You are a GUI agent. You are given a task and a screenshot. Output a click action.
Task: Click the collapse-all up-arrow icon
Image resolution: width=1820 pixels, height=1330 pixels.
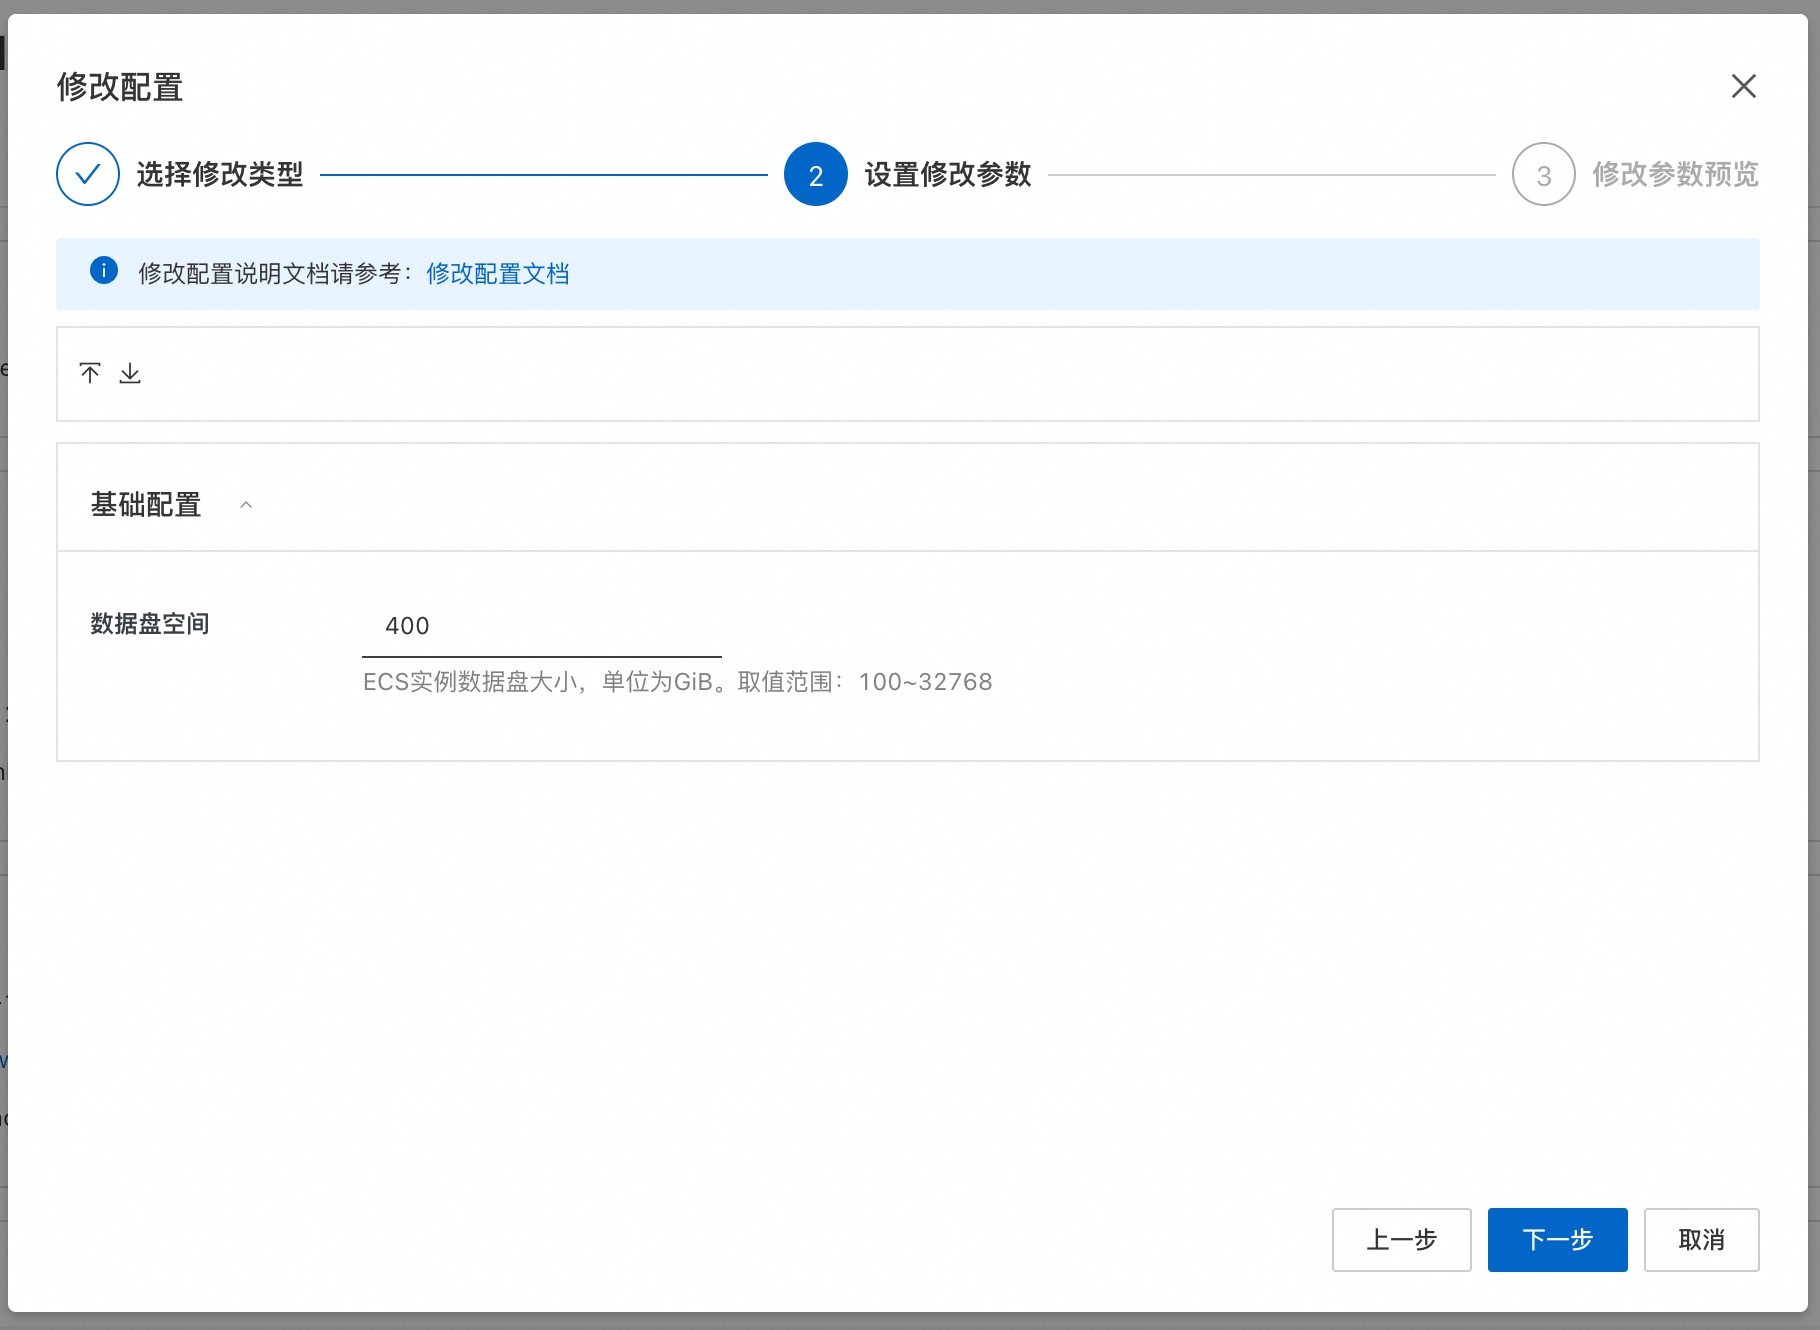point(90,374)
